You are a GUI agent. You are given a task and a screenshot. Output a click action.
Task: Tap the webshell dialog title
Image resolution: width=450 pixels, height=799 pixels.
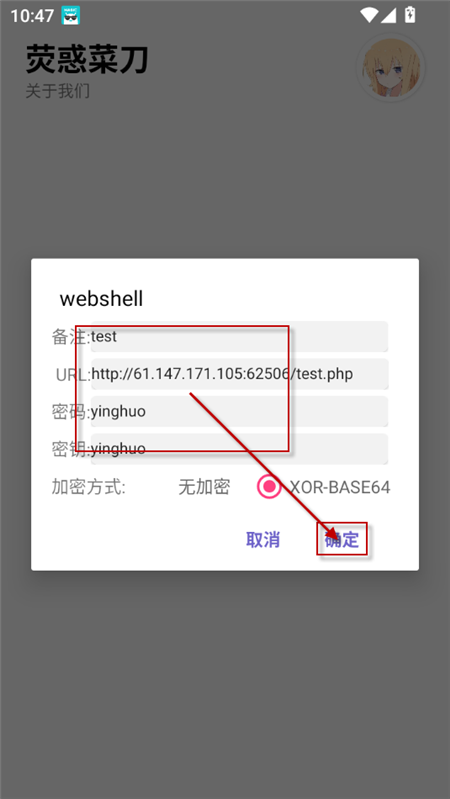click(x=101, y=299)
